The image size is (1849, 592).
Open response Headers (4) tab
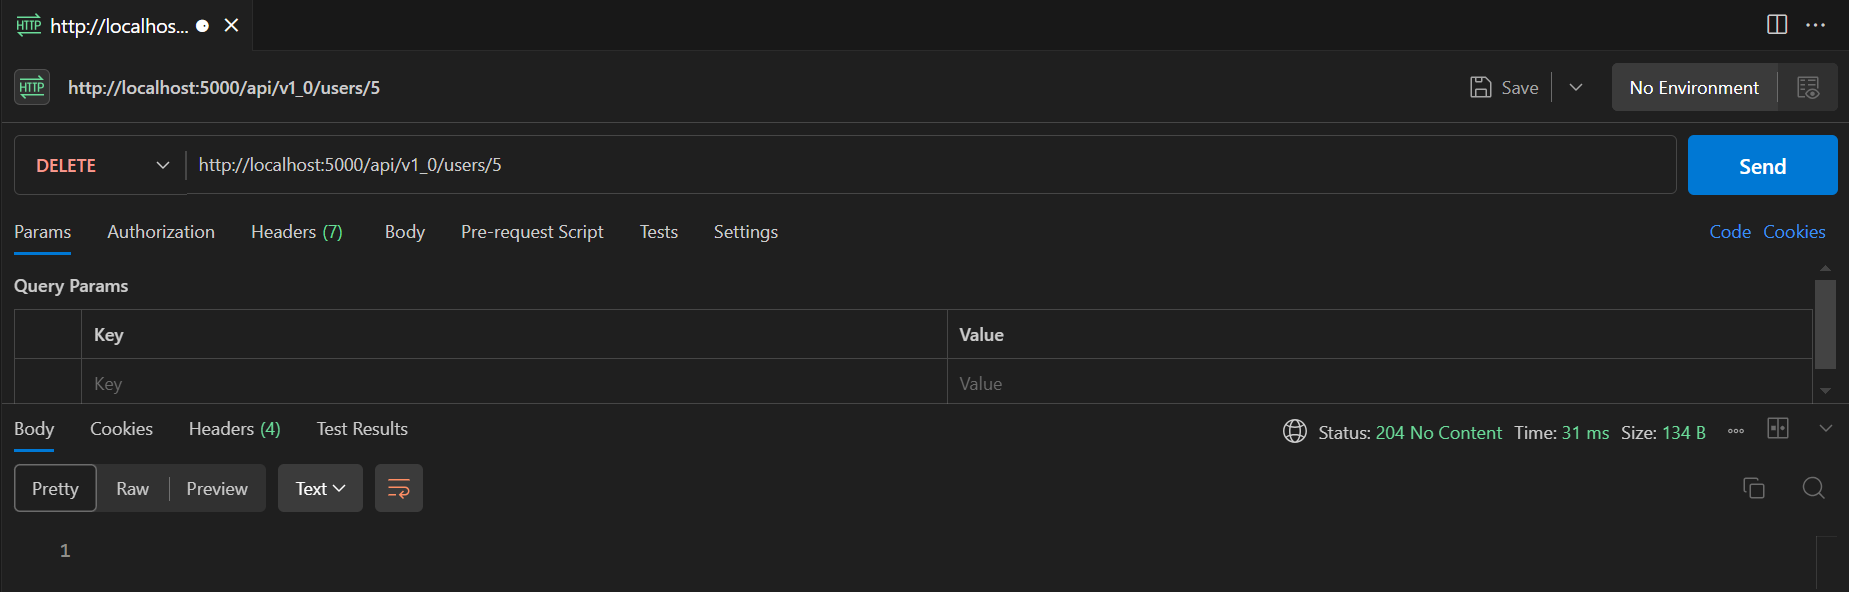235,429
